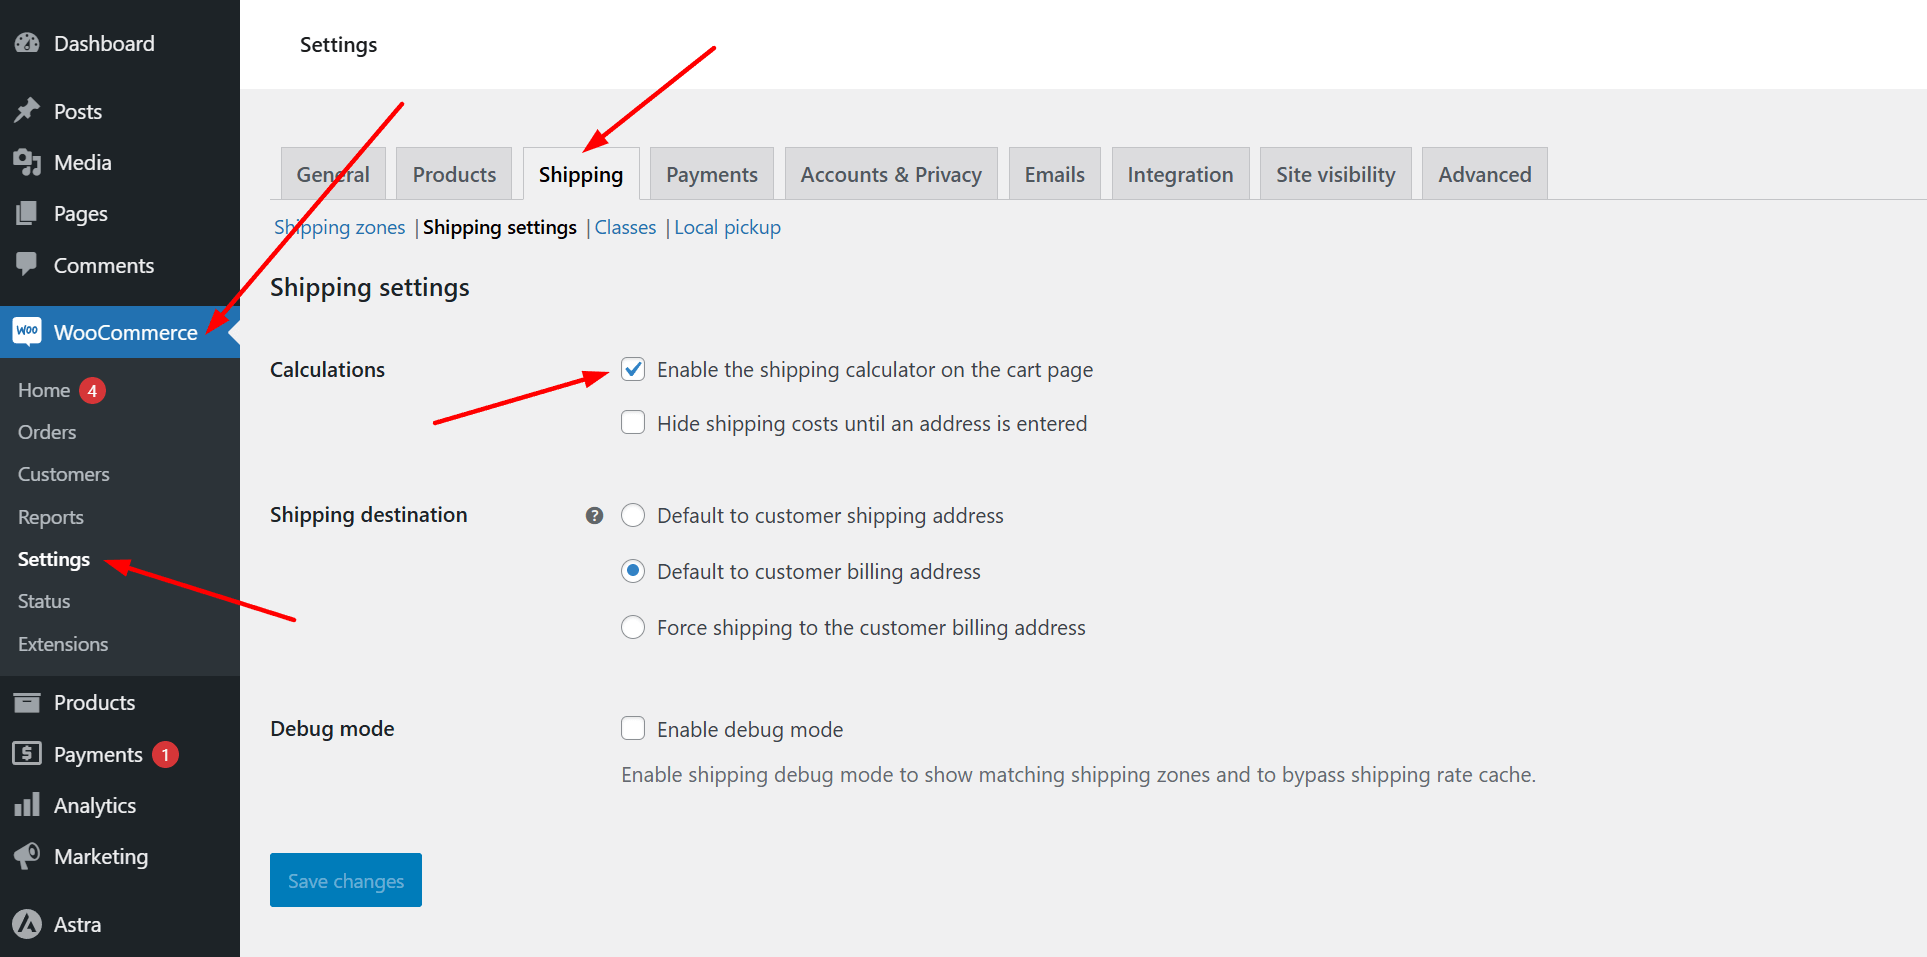1927x957 pixels.
Task: Click the Posts pushpin icon
Action: pyautogui.click(x=27, y=111)
